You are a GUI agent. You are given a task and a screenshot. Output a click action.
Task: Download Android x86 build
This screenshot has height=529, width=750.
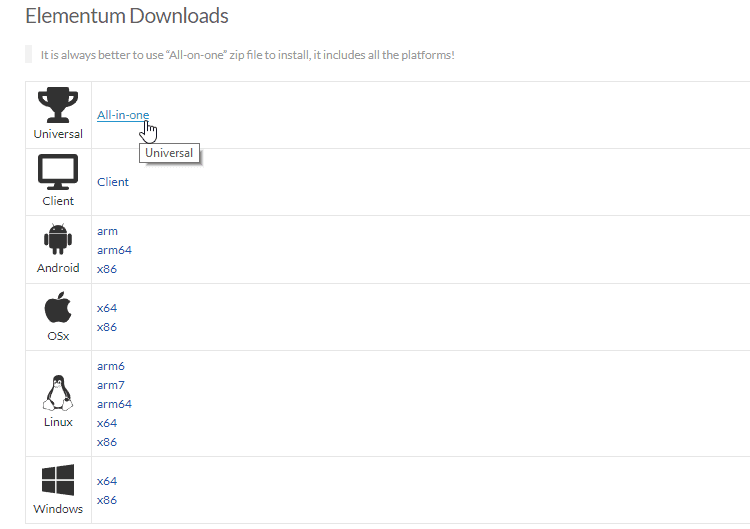107,269
